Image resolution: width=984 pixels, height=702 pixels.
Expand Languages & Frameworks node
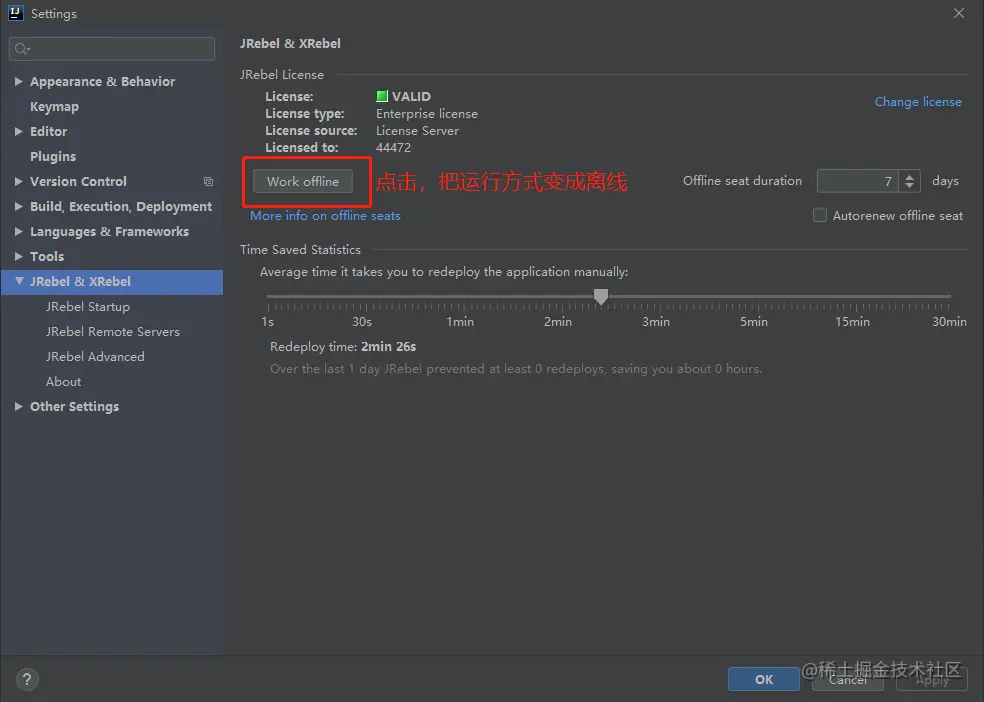point(18,231)
